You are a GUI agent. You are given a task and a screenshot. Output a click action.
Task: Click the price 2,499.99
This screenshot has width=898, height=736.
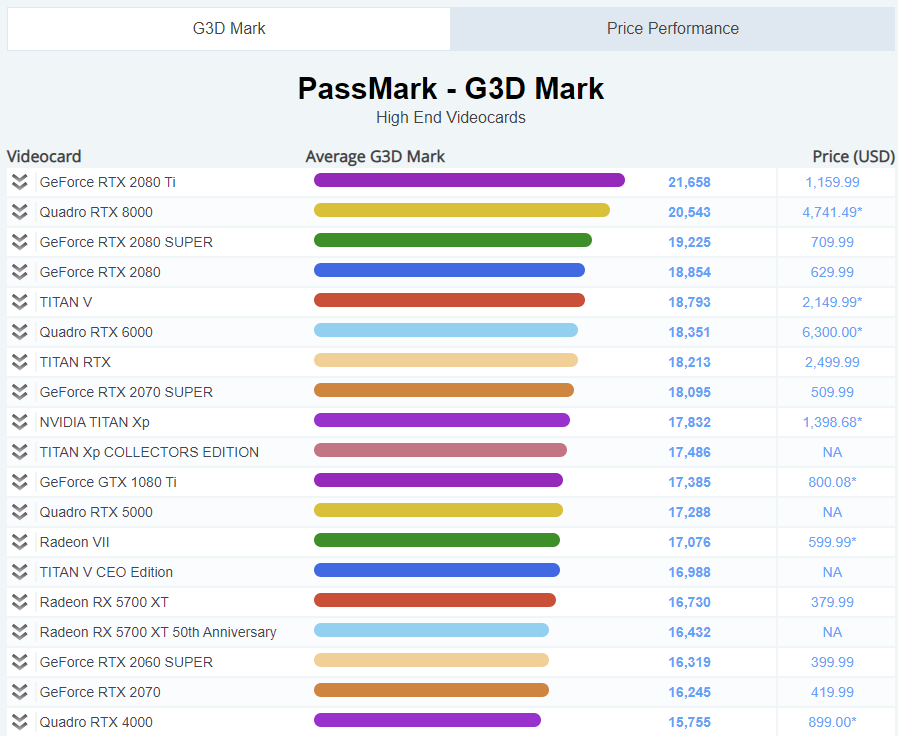(832, 362)
